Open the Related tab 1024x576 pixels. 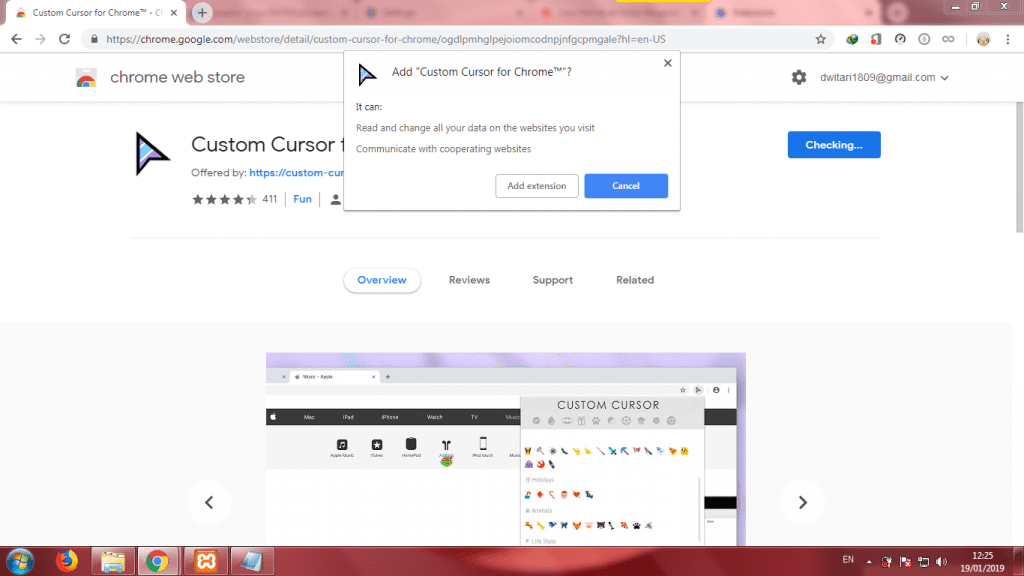tap(635, 280)
